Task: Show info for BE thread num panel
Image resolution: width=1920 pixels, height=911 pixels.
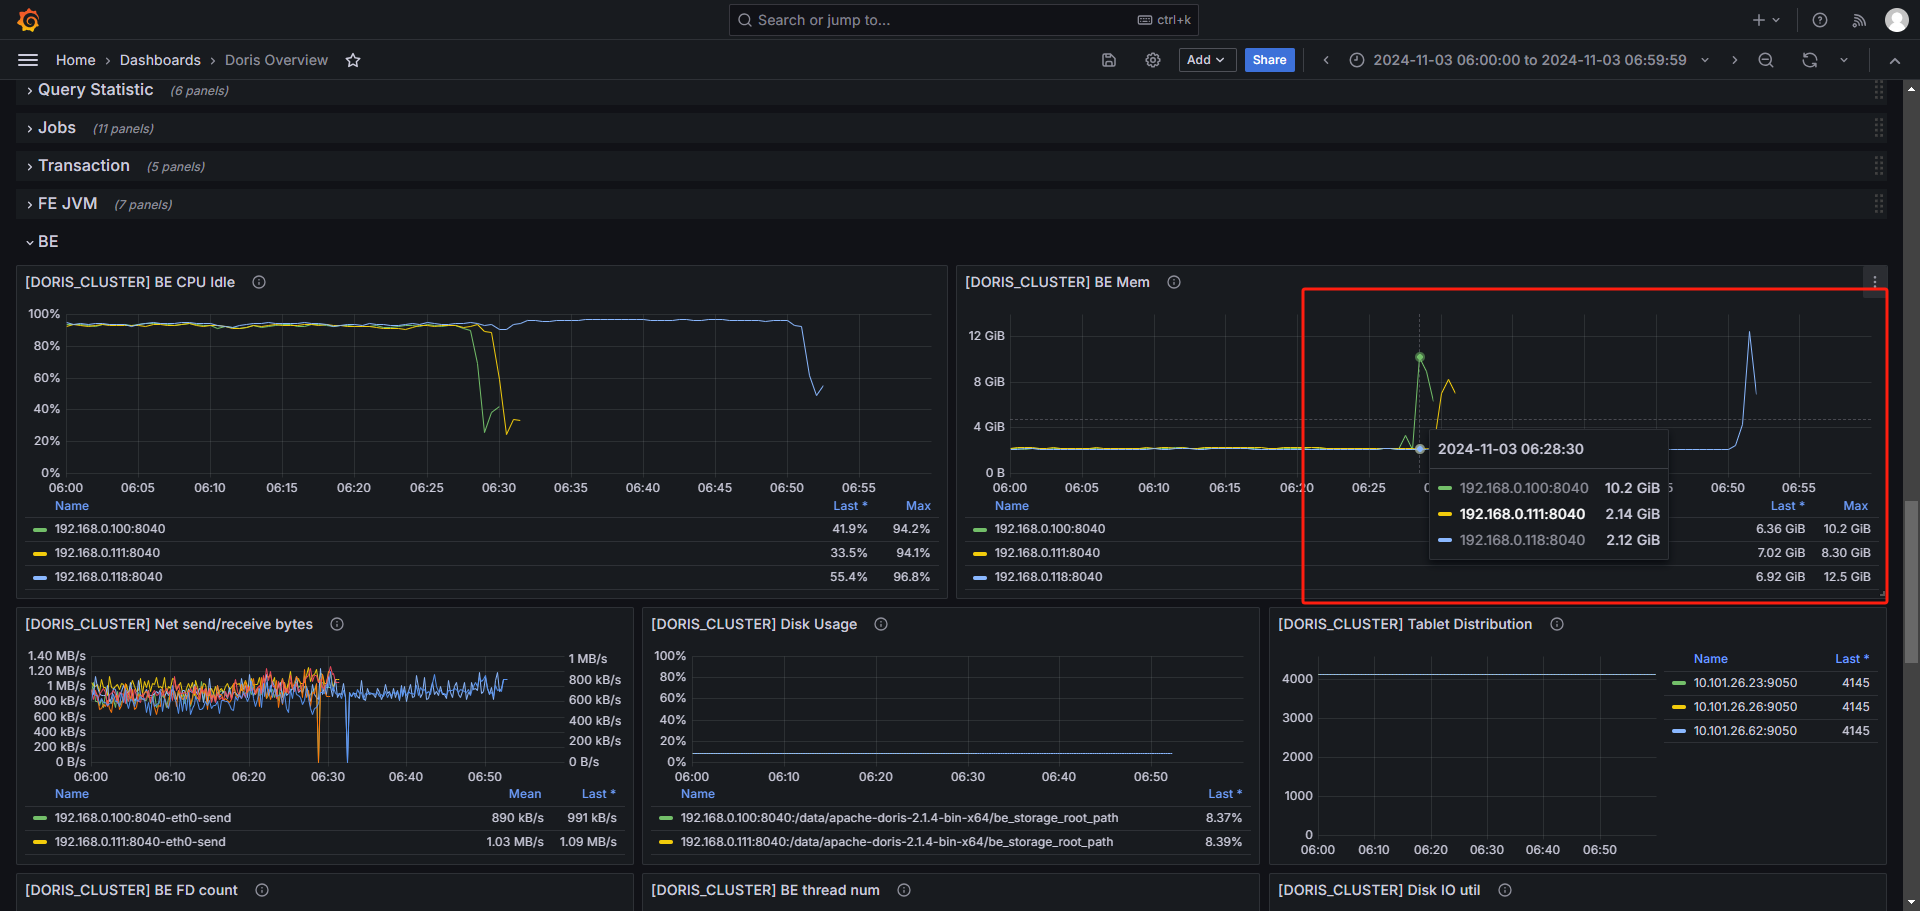Action: click(904, 890)
